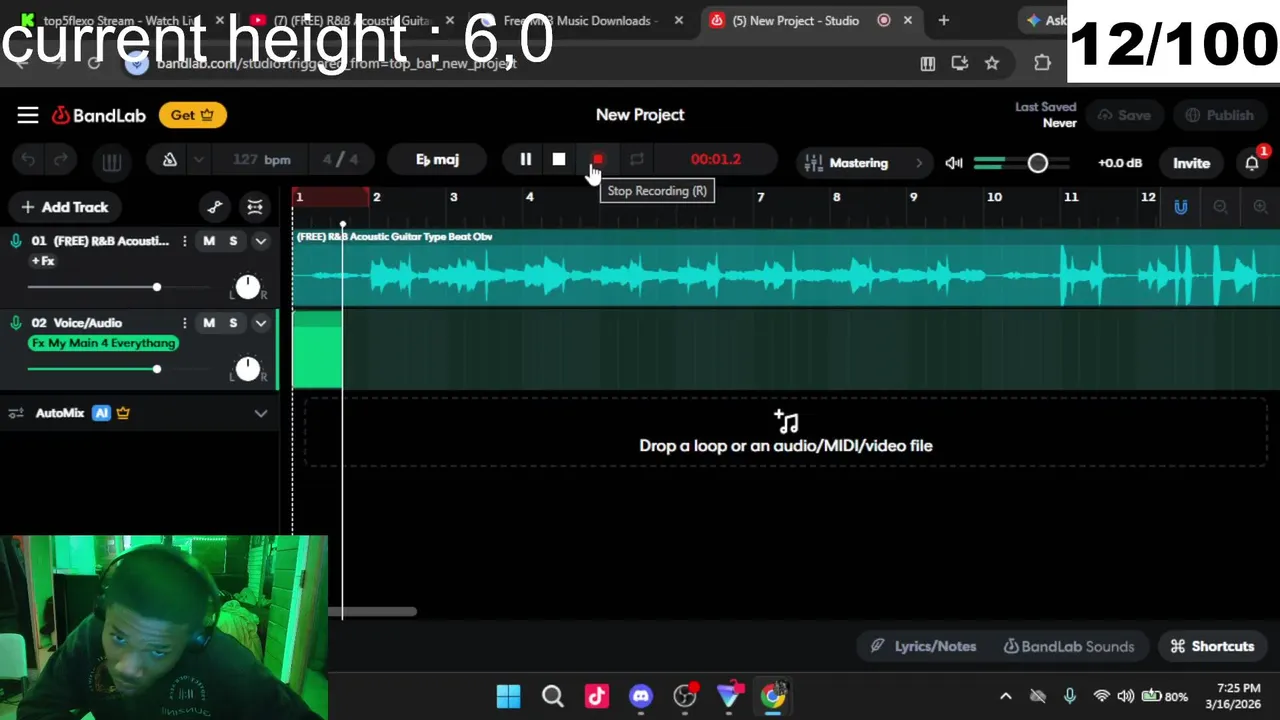Pause playback

(525, 160)
